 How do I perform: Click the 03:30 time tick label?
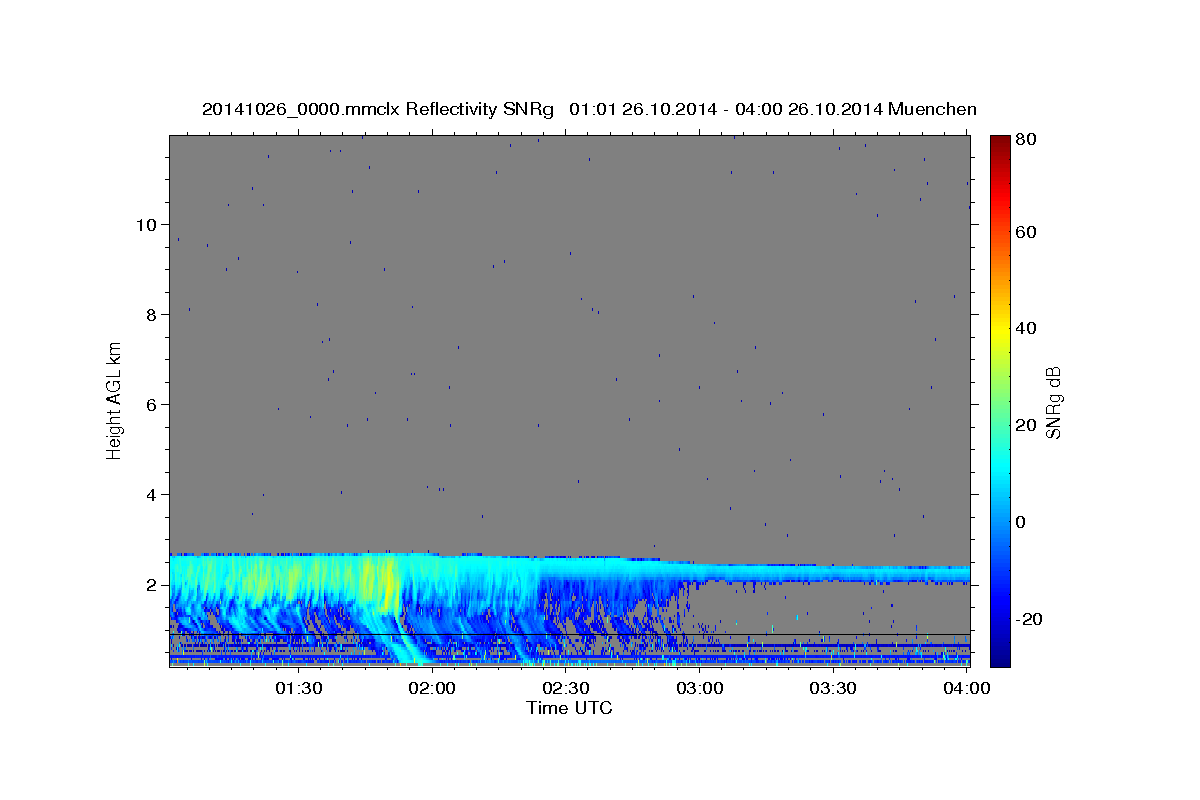point(833,688)
